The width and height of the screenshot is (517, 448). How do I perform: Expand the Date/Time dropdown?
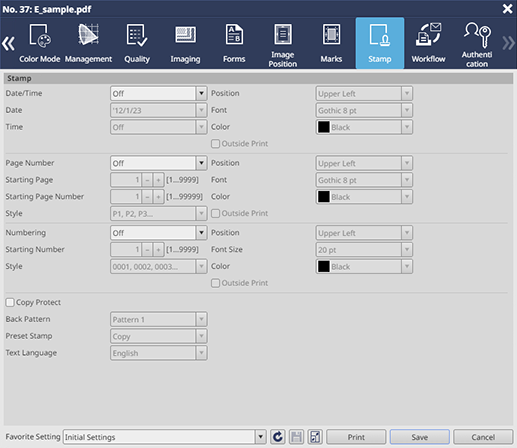pyautogui.click(x=201, y=93)
